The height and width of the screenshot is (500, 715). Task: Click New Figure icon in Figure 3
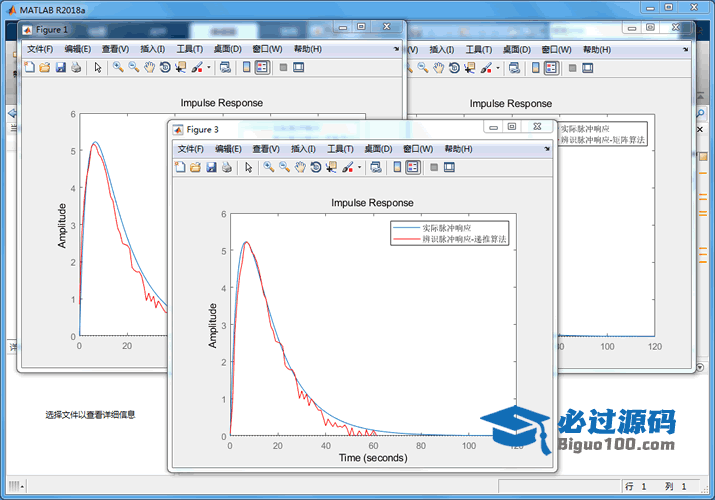pyautogui.click(x=180, y=167)
